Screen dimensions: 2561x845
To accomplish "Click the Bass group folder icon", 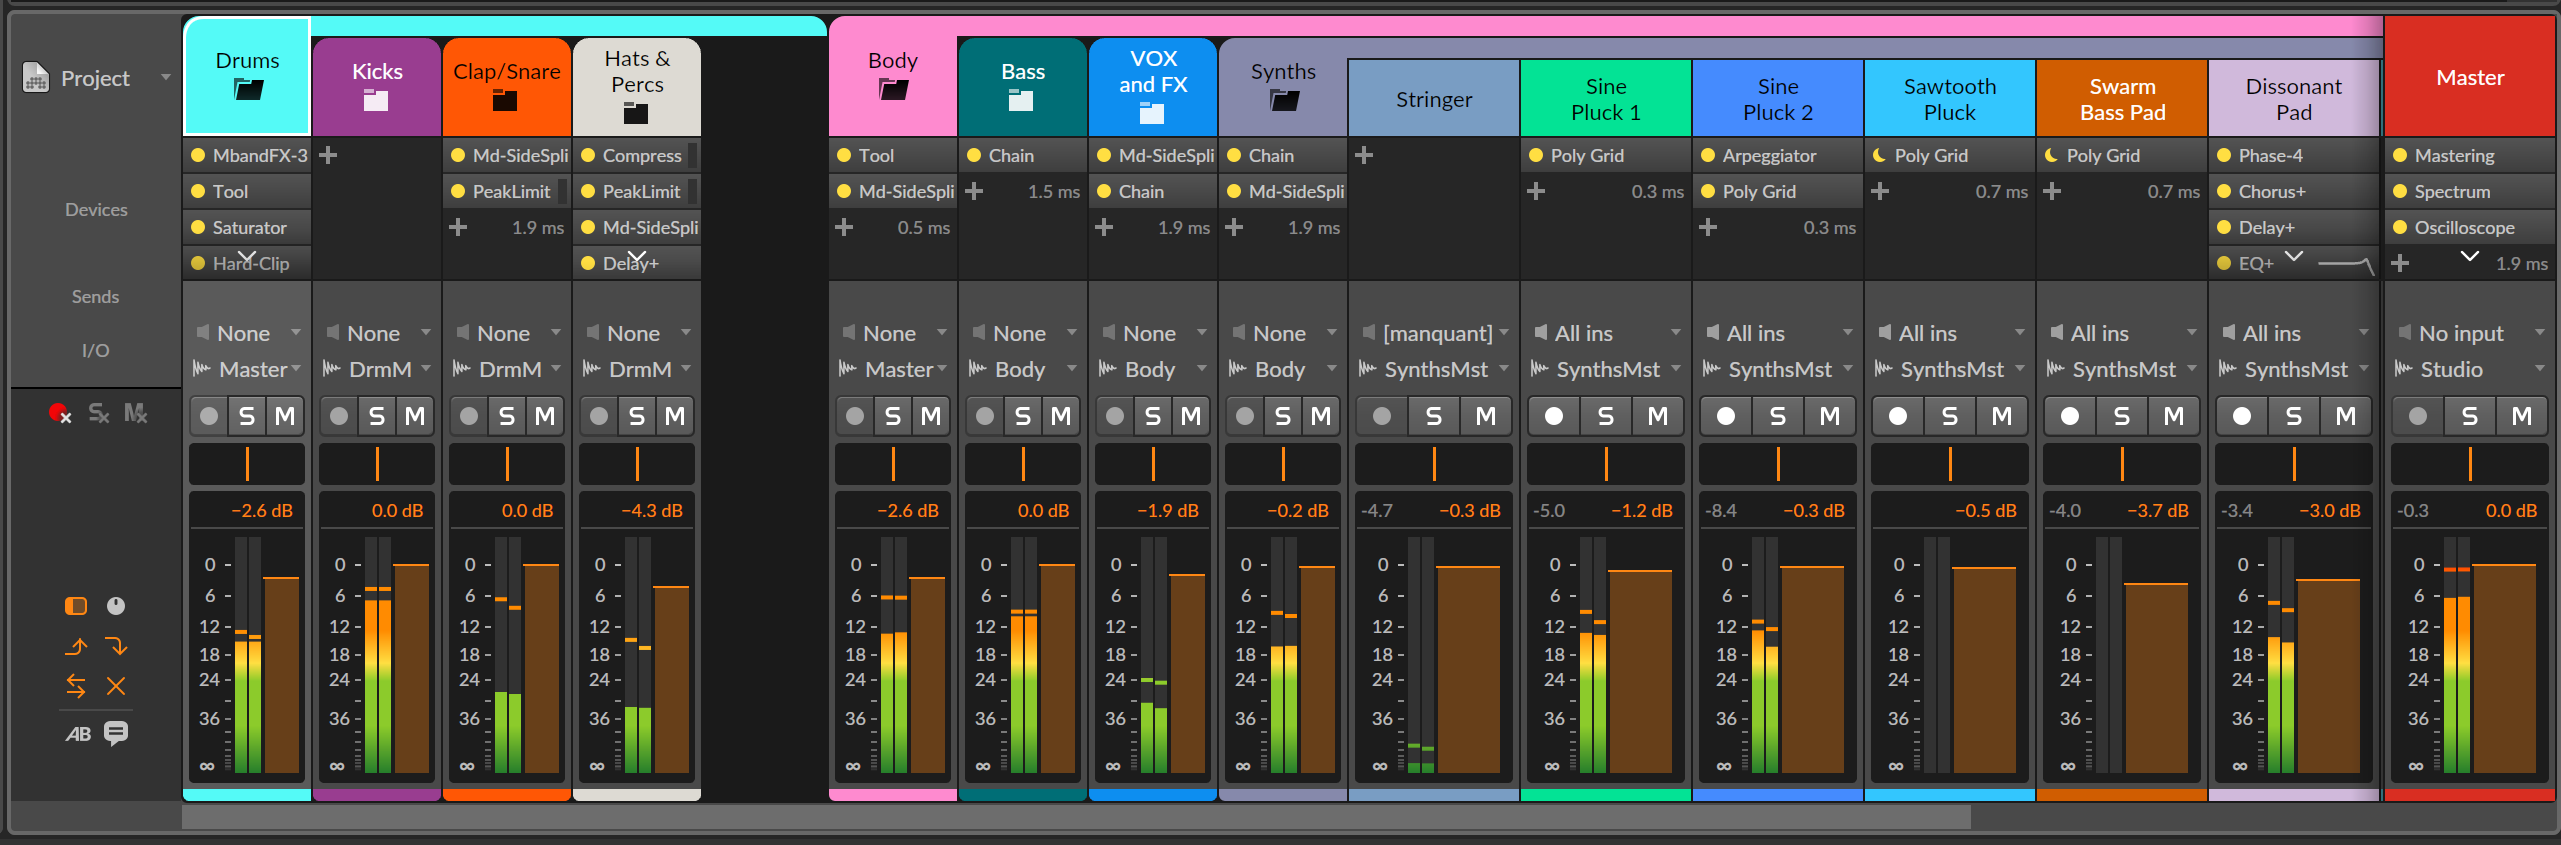I will 1021,100.
